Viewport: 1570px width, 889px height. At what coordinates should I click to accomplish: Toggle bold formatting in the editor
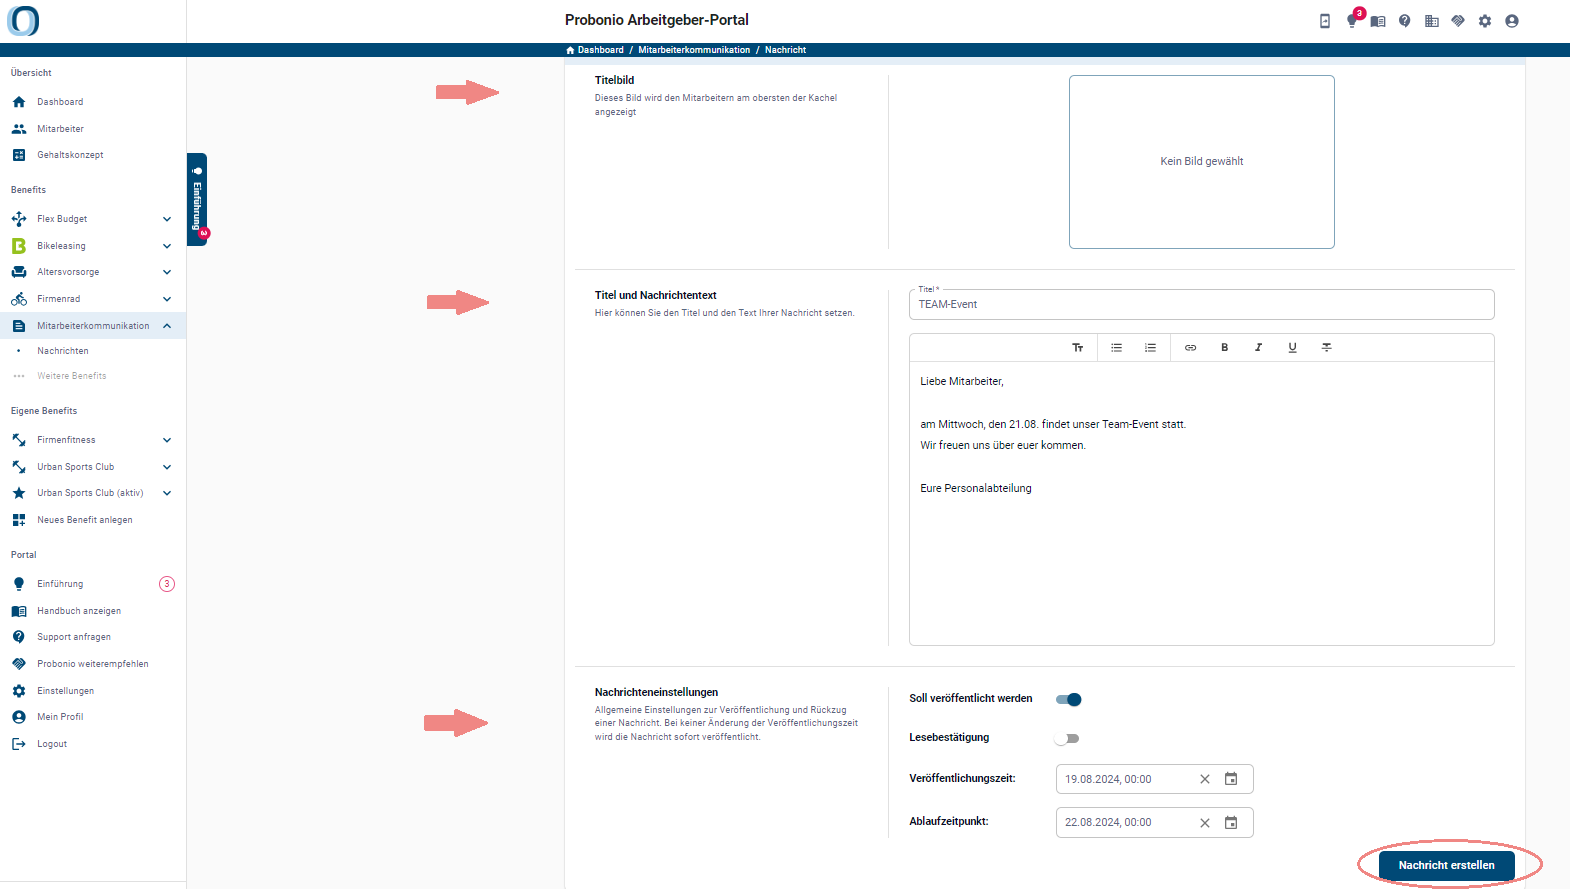(1225, 348)
